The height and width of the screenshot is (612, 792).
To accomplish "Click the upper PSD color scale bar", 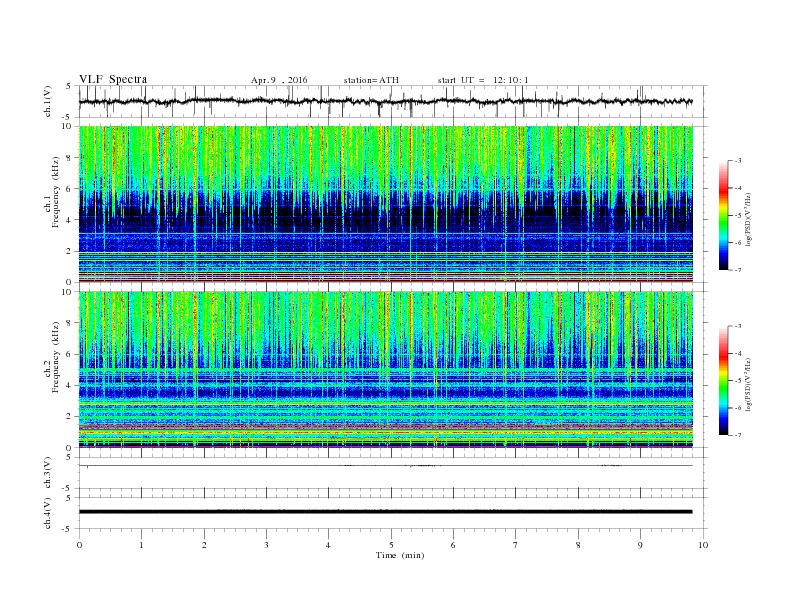I will tap(723, 215).
